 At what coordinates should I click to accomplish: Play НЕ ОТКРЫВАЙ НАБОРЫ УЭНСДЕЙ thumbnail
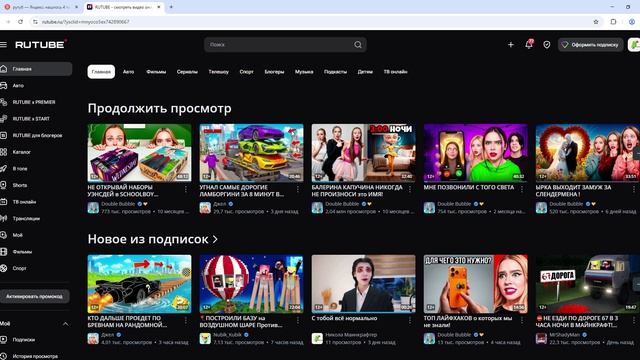pos(139,153)
